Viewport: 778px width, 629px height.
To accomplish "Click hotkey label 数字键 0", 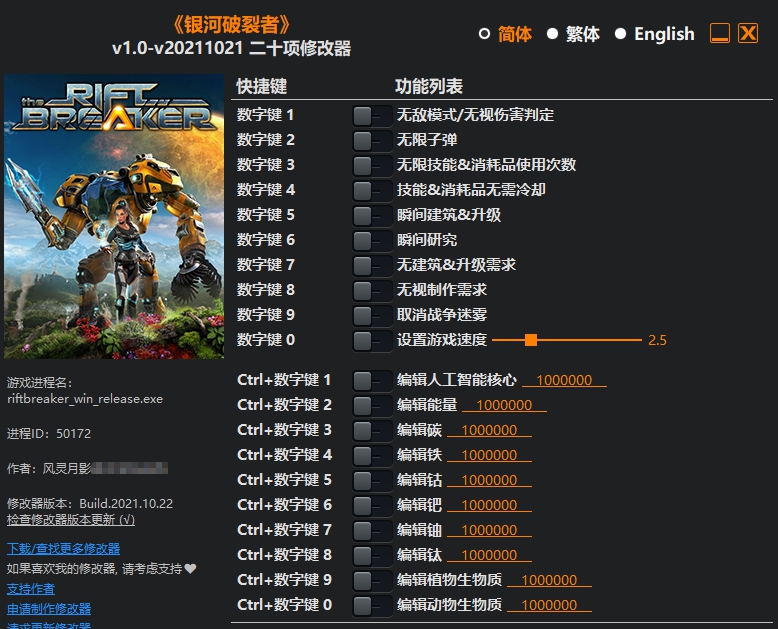I will [265, 340].
